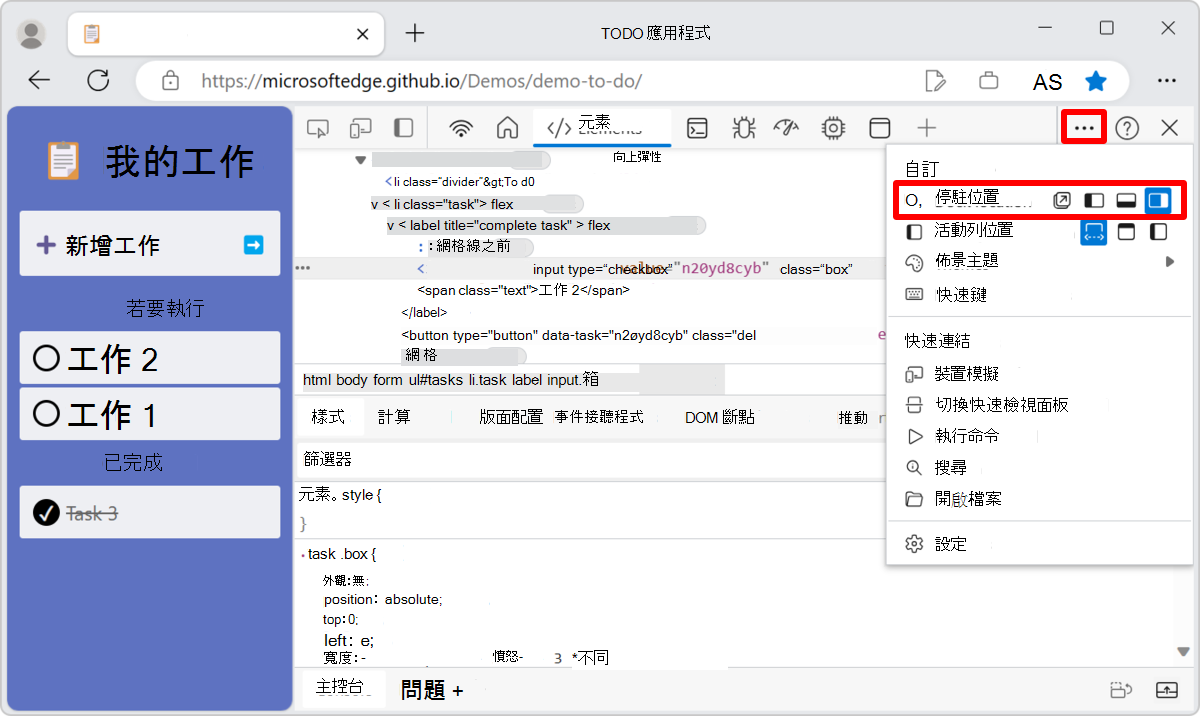Collapse the li class="task" DOM node

click(x=375, y=204)
